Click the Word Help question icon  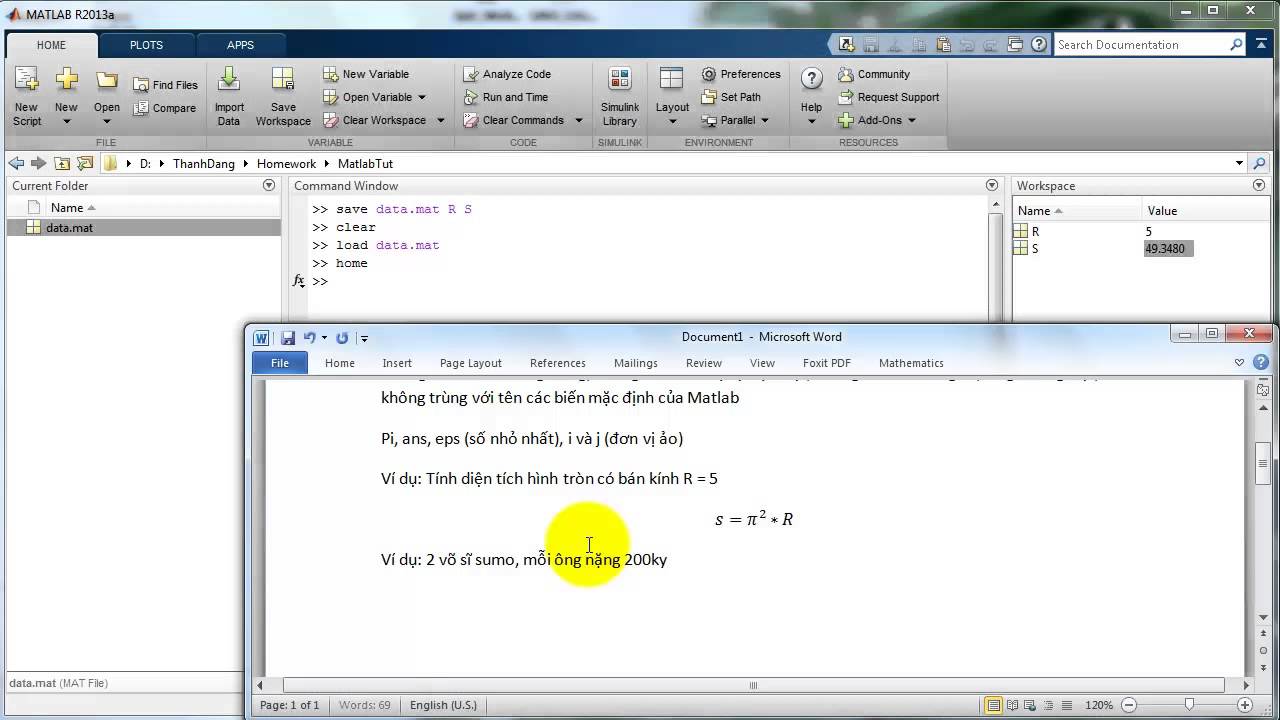1261,362
